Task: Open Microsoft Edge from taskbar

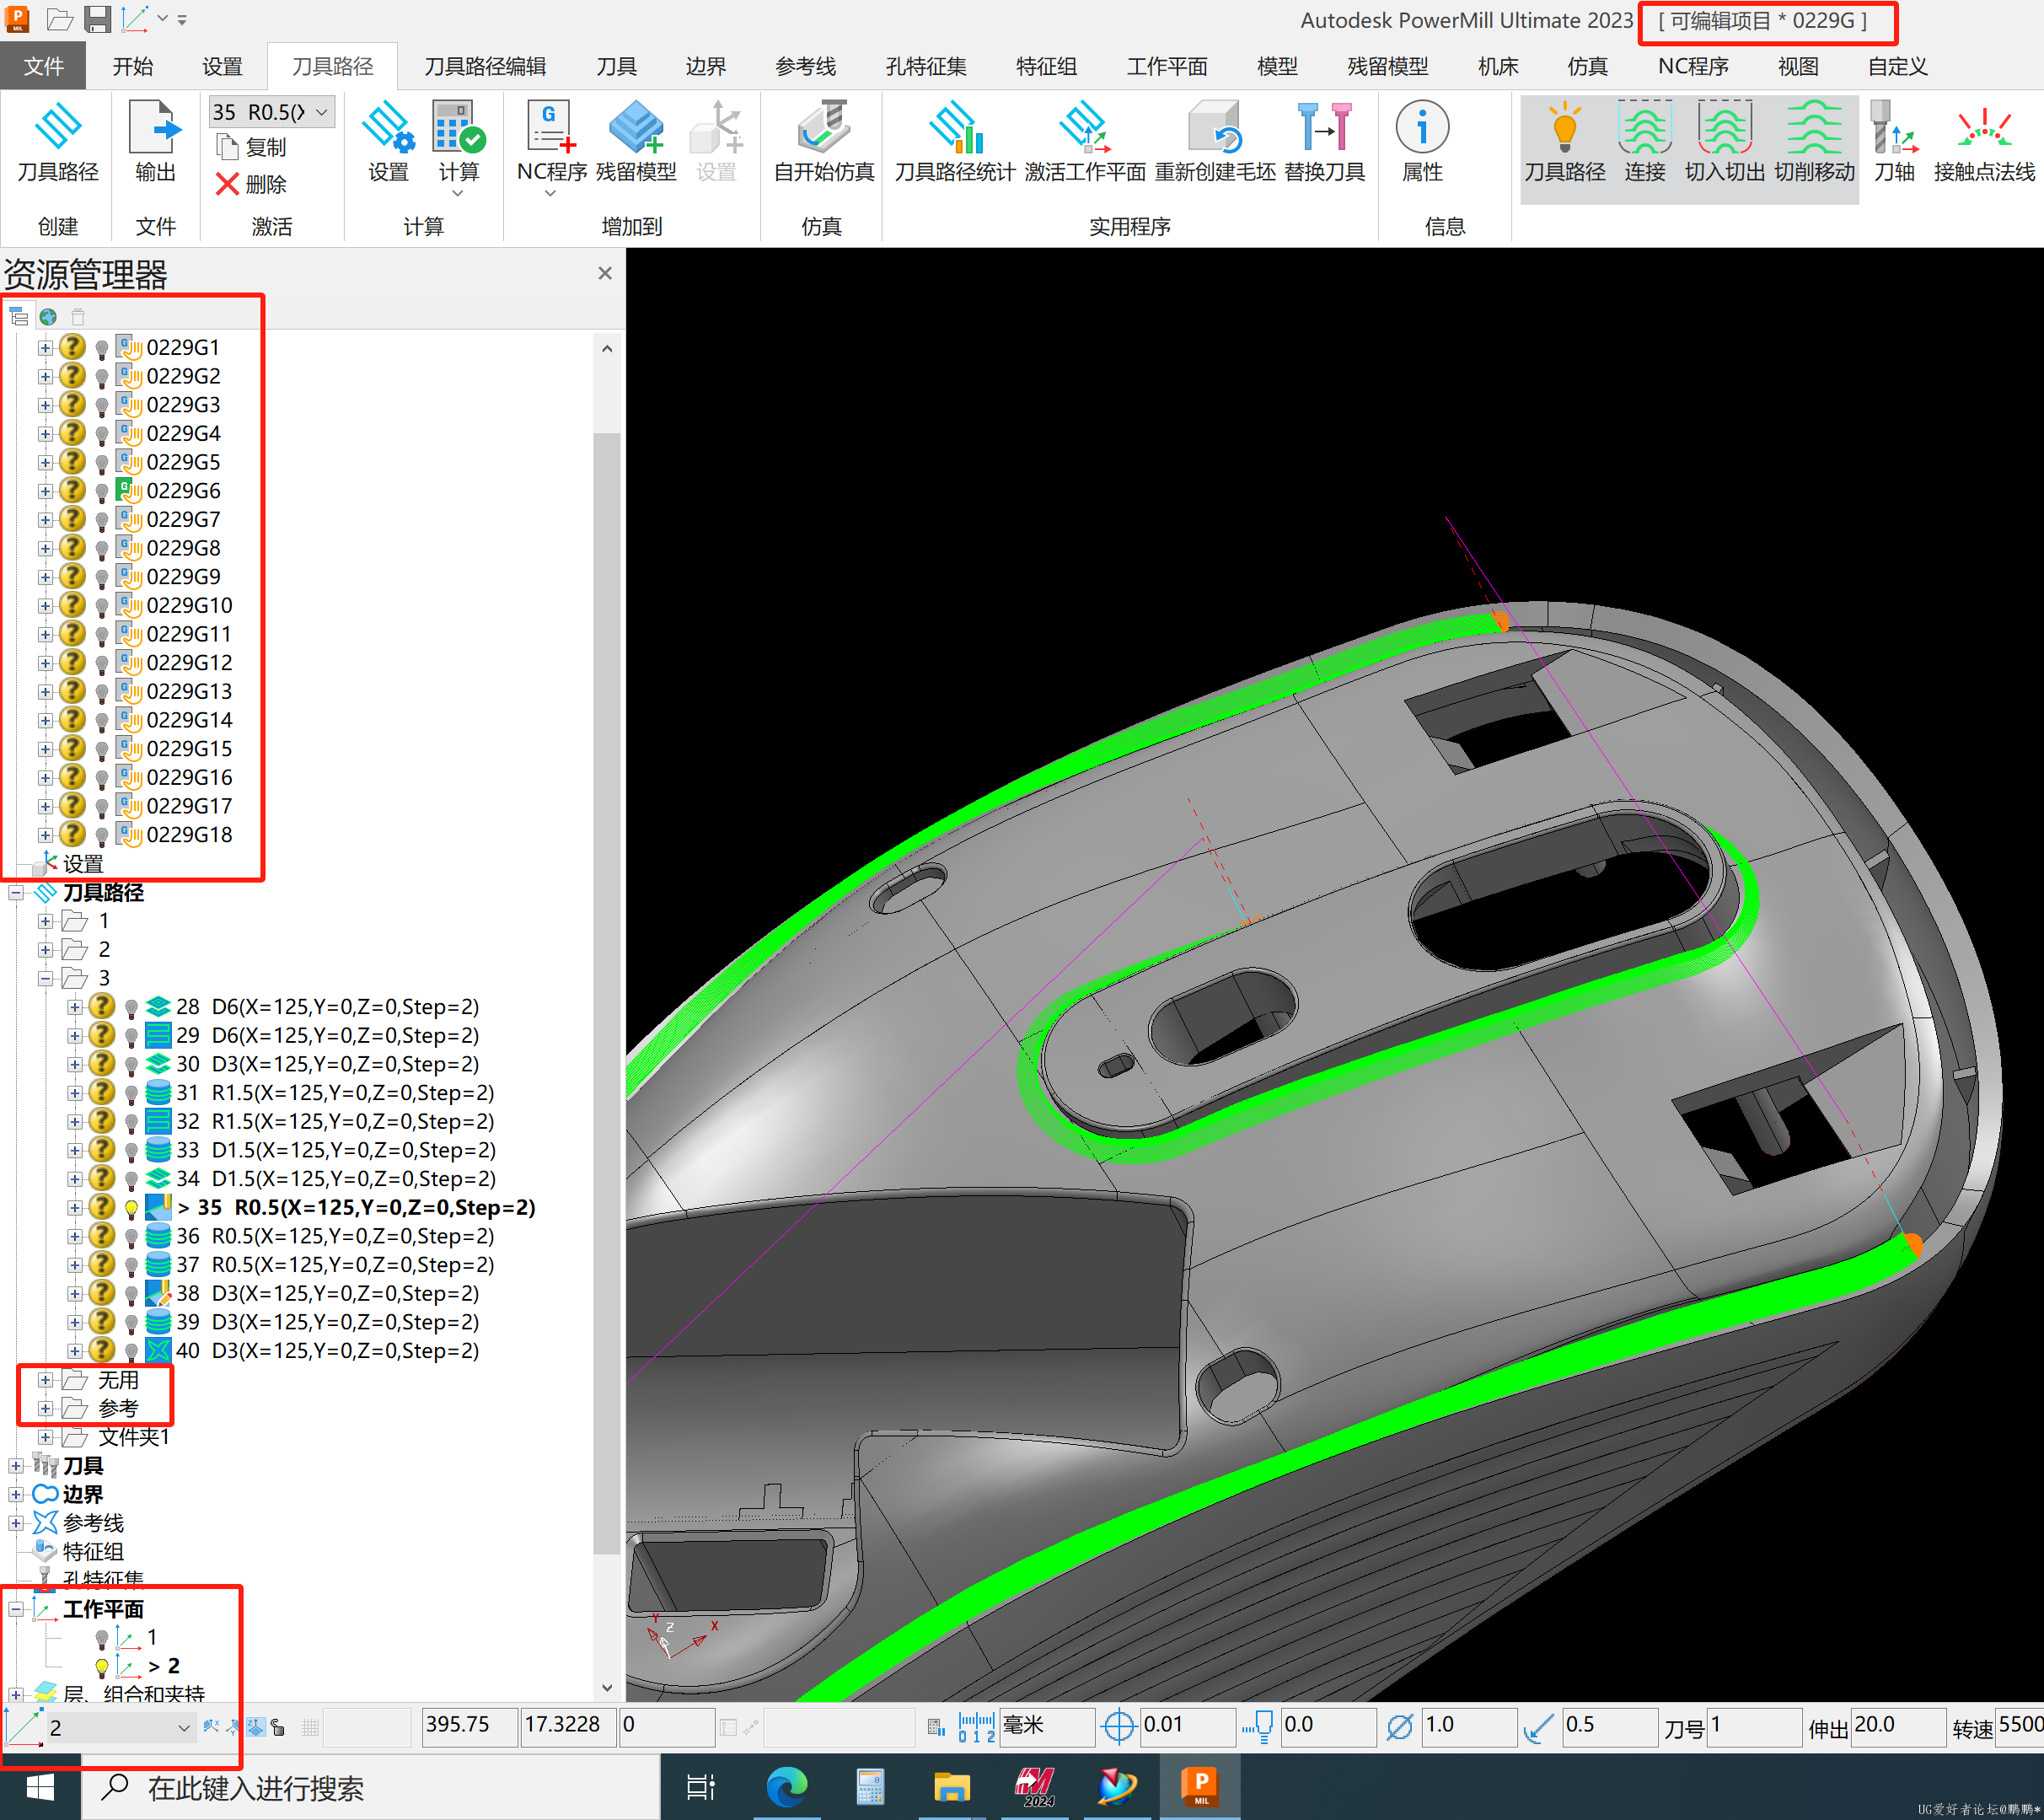Action: click(786, 1788)
